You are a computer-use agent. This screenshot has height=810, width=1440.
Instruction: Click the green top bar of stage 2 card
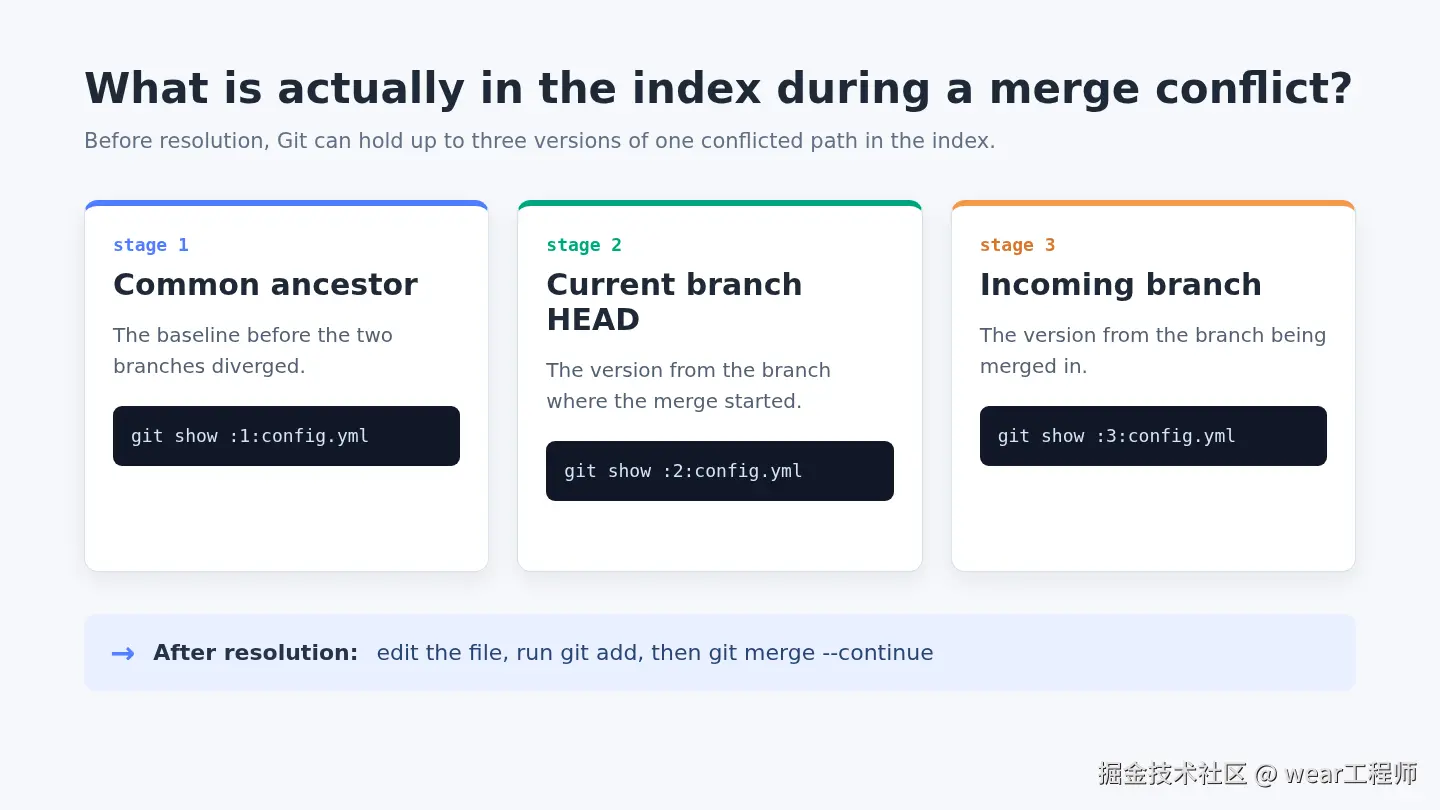click(720, 203)
